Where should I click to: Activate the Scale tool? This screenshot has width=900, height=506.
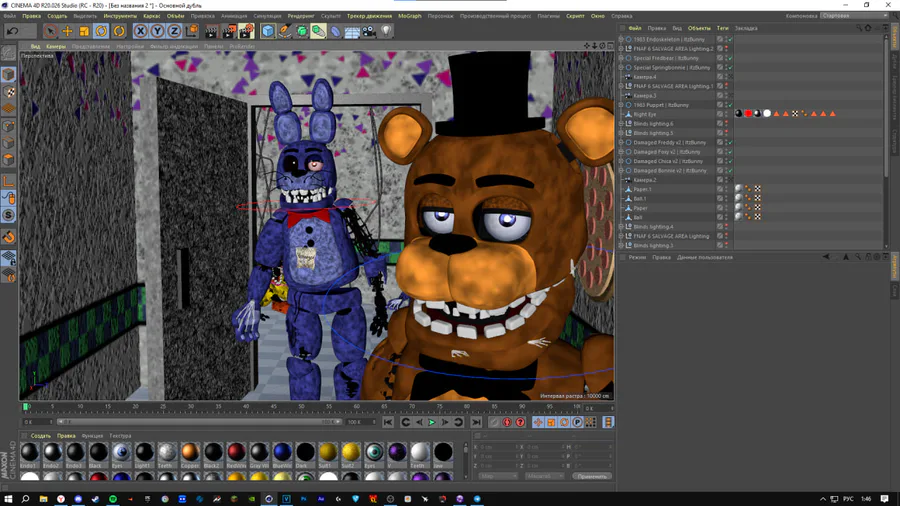pyautogui.click(x=84, y=31)
